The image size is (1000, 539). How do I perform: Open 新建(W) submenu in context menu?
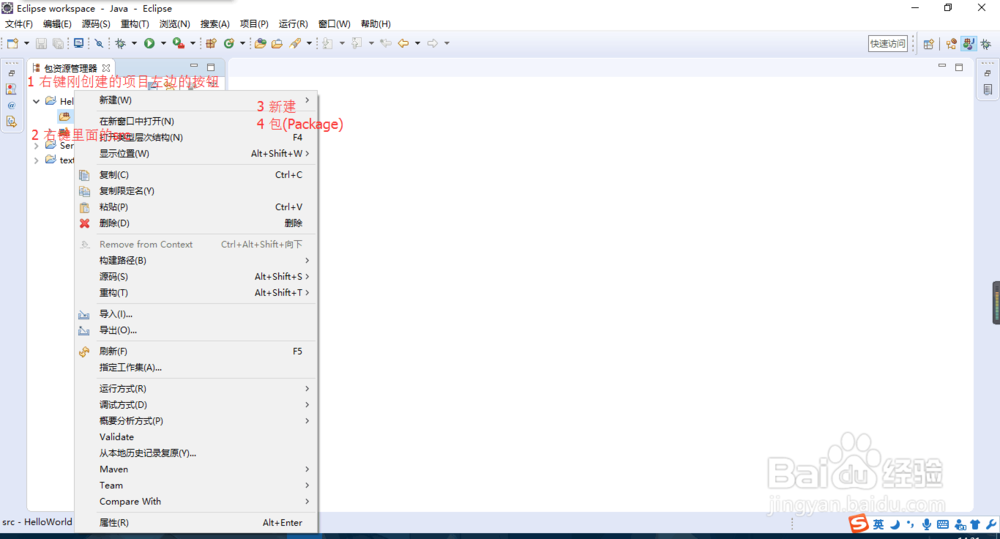coord(196,100)
